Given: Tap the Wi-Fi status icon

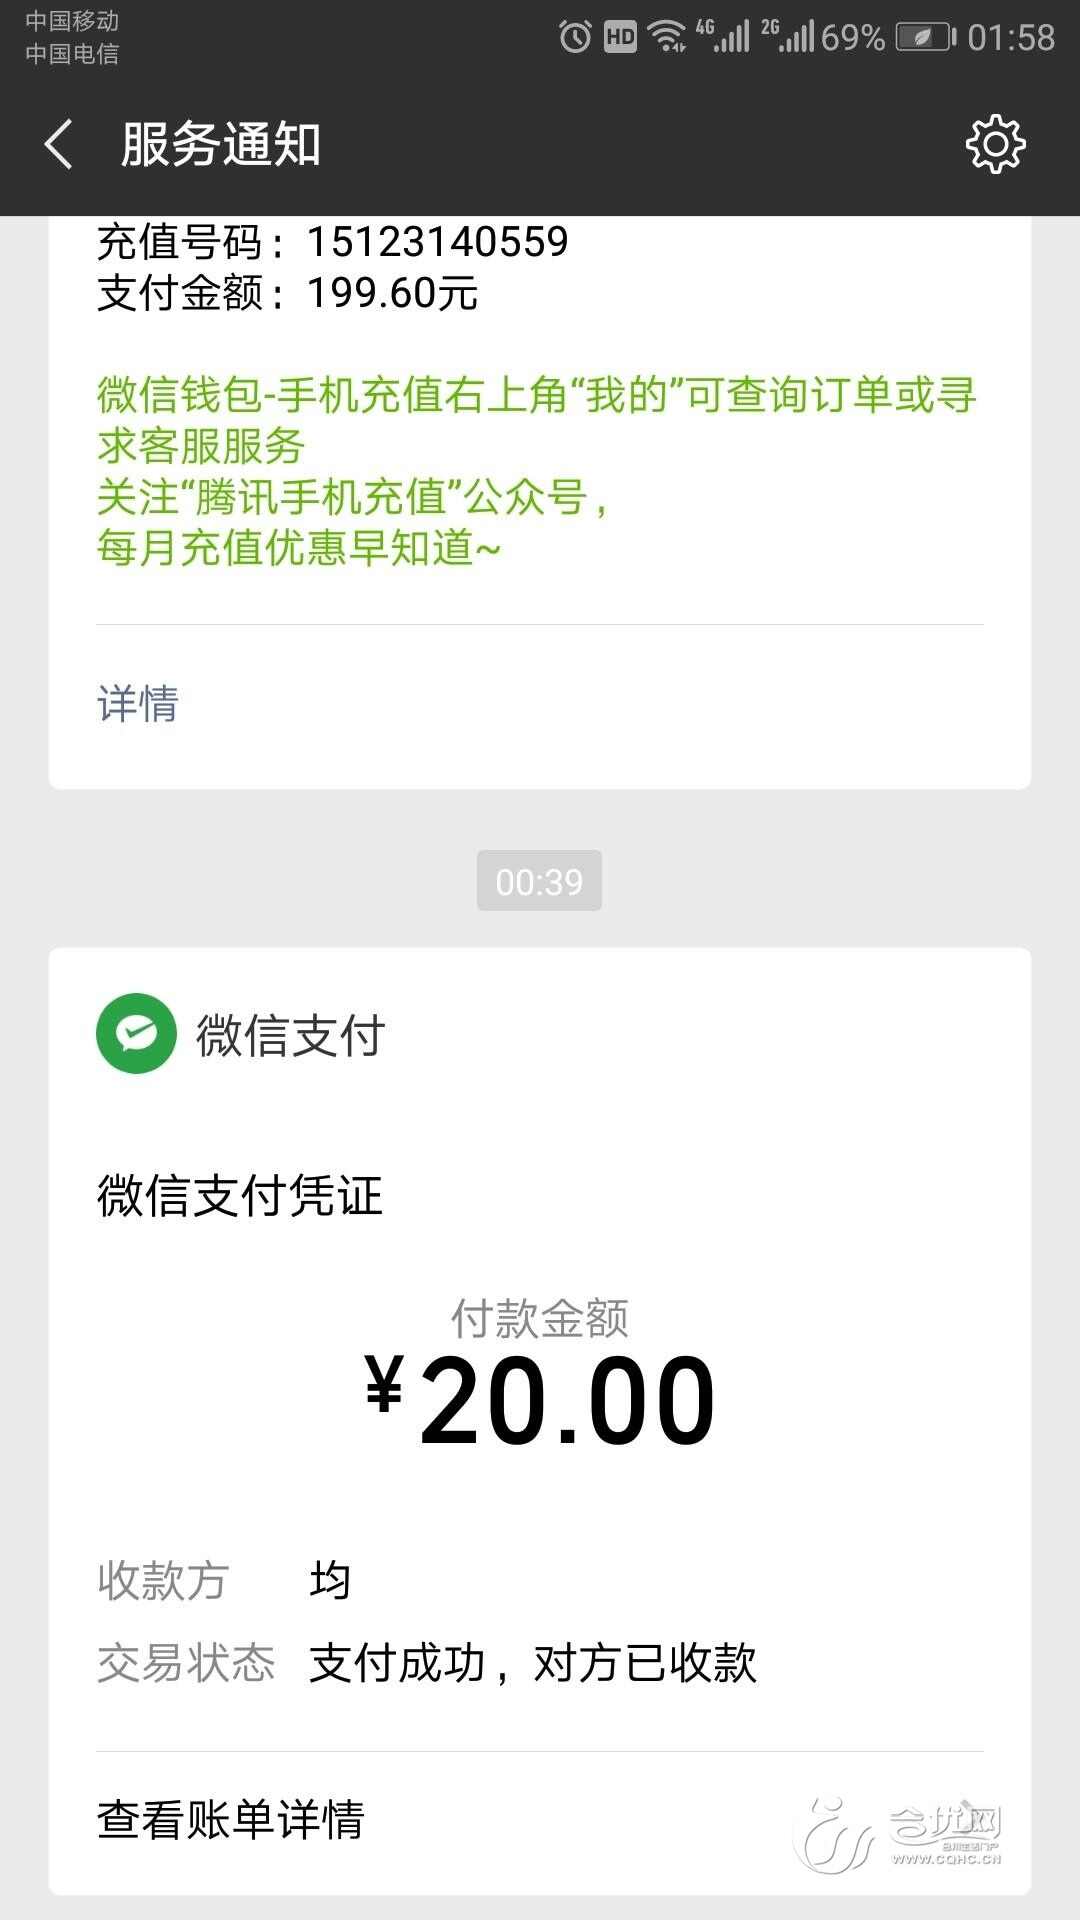Looking at the screenshot, I should [666, 37].
